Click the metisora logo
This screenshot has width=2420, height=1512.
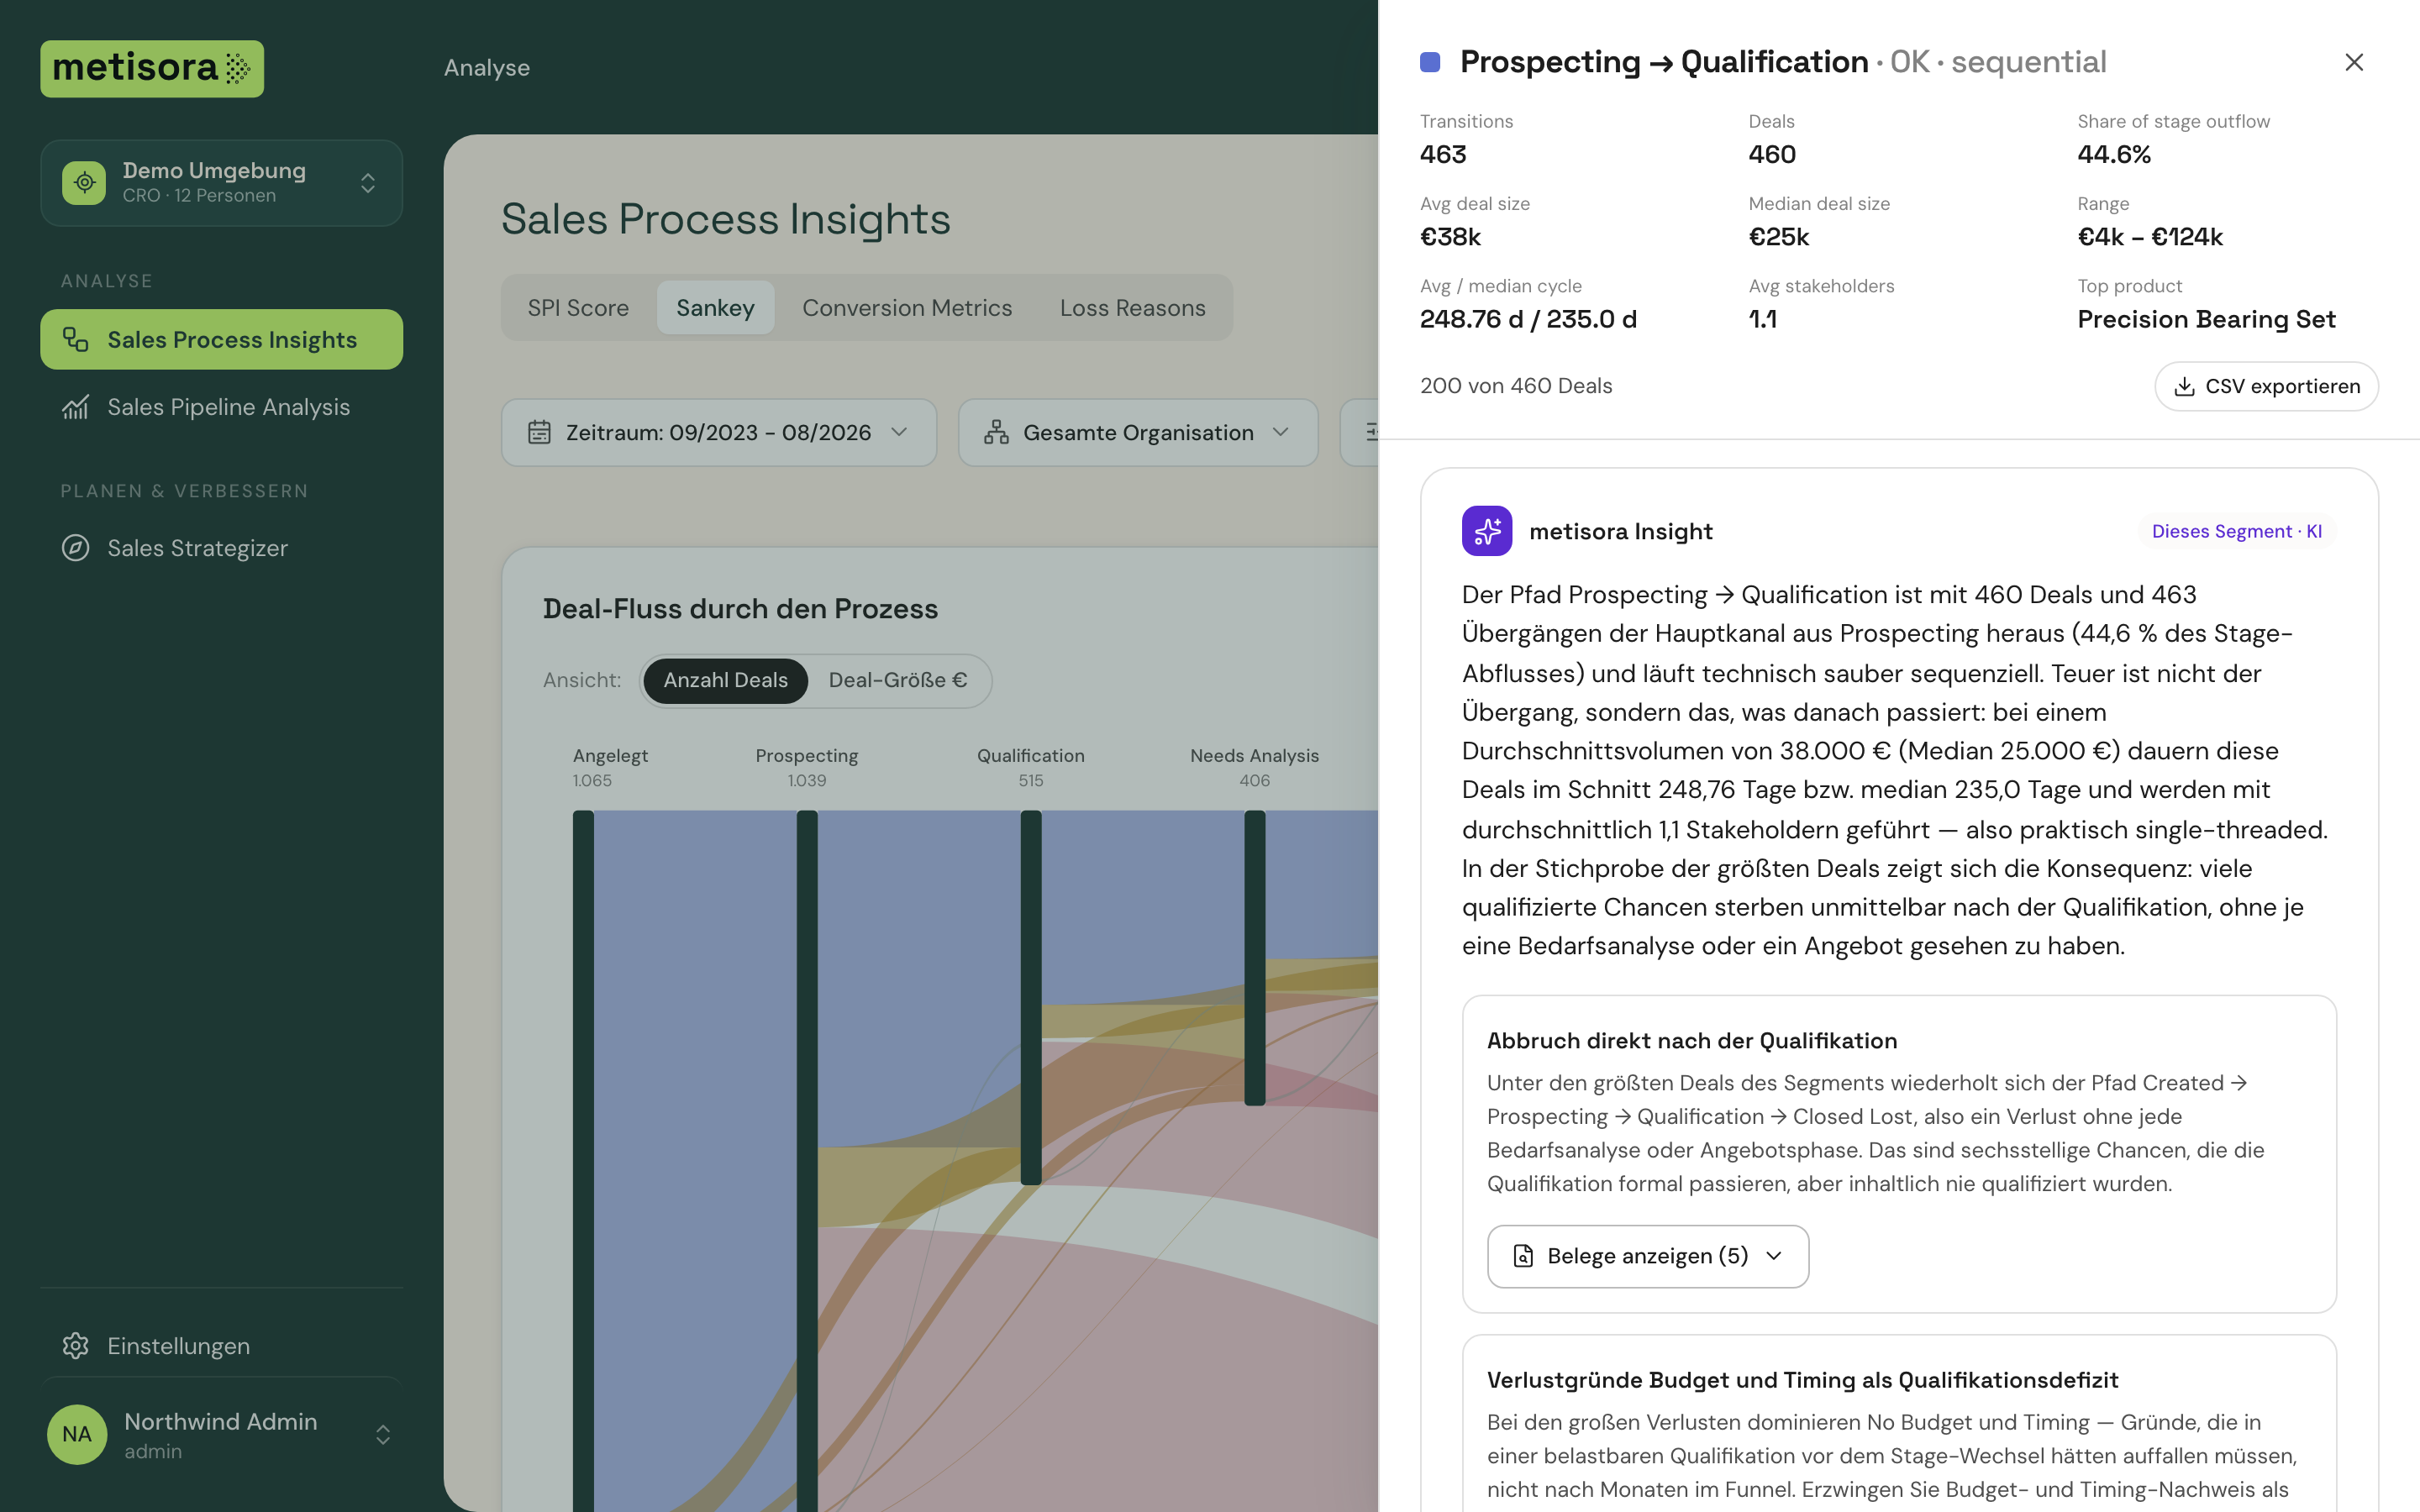[x=152, y=68]
